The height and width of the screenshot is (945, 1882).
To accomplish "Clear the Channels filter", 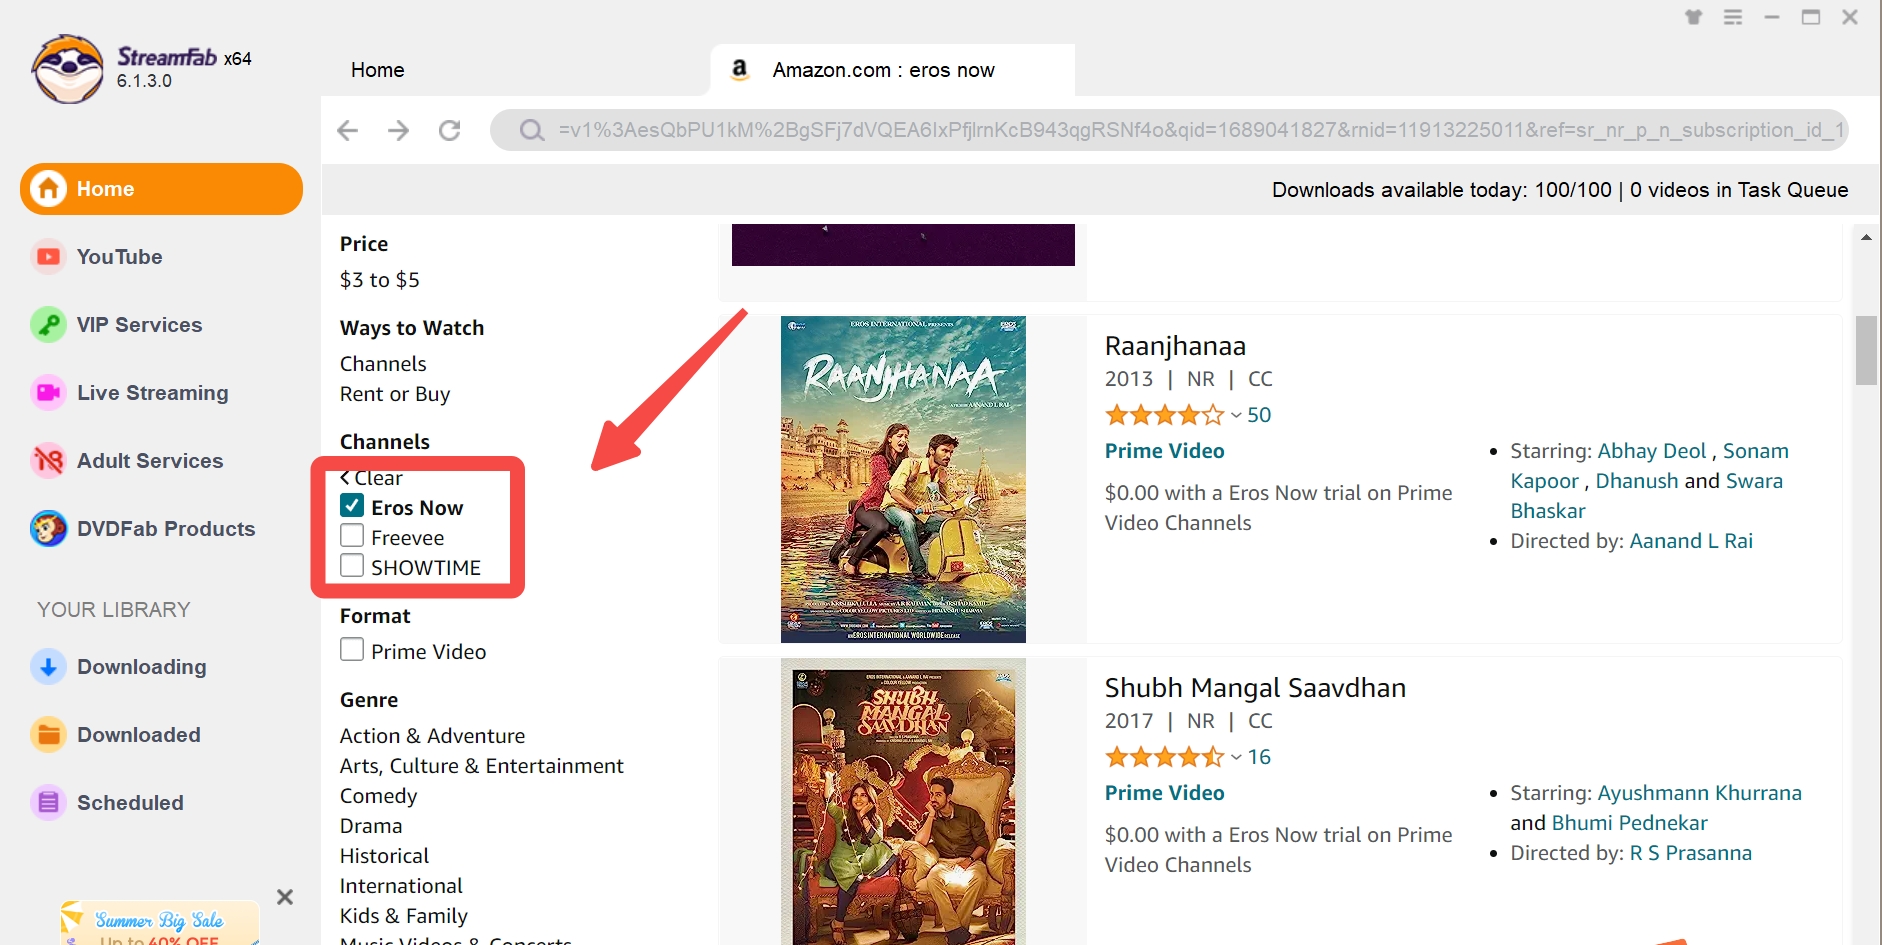I will pos(372,478).
